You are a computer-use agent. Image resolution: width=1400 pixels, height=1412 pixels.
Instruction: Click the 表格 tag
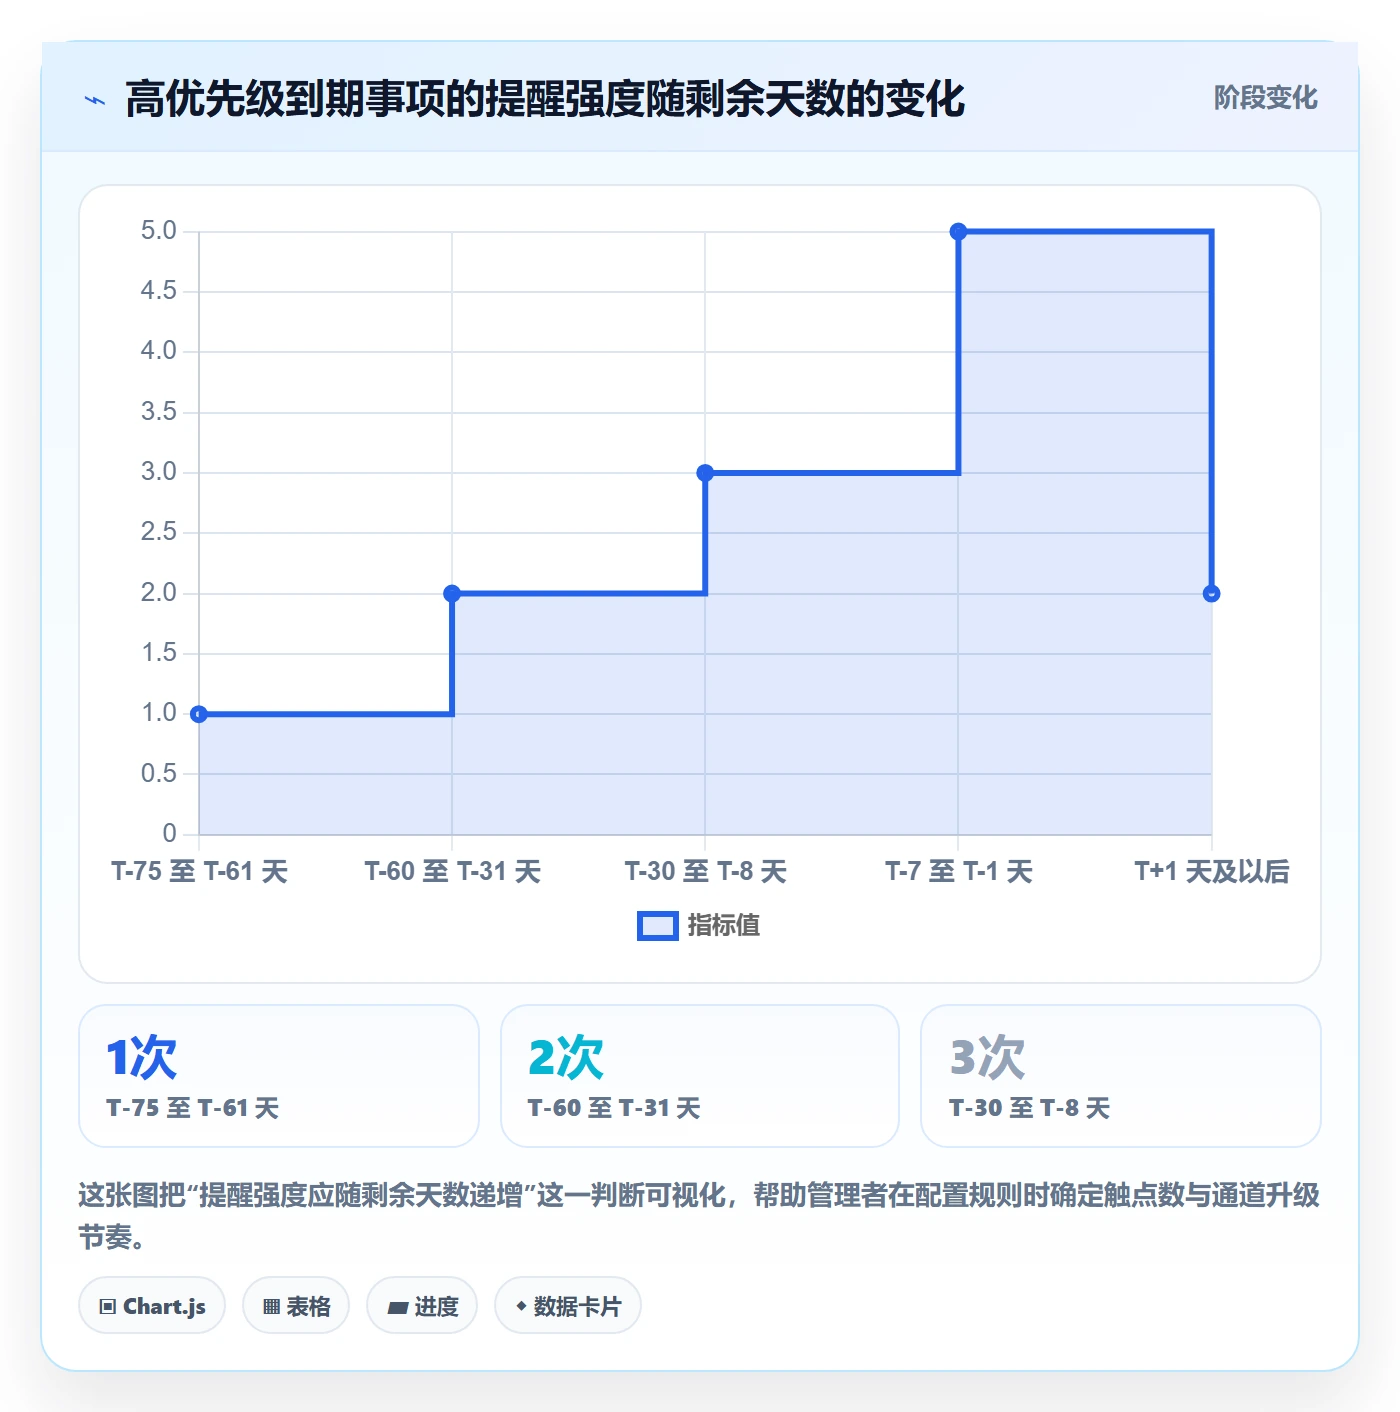click(x=296, y=1305)
